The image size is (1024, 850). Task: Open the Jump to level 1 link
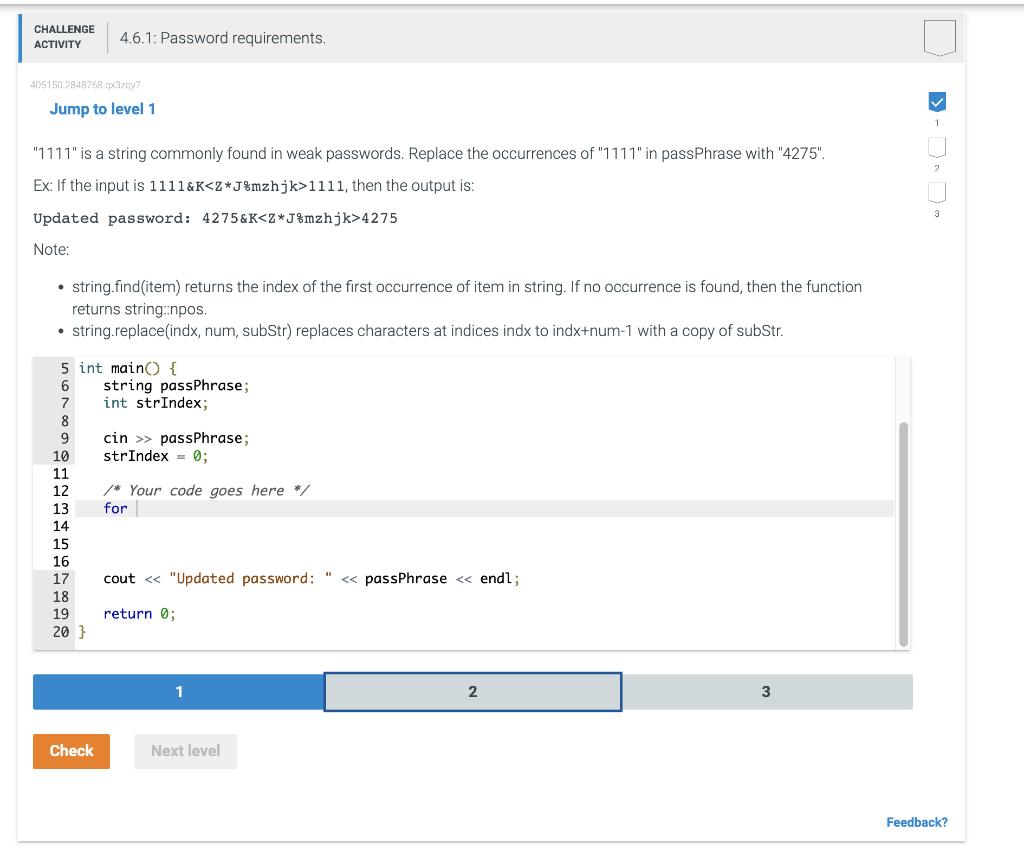pos(103,109)
